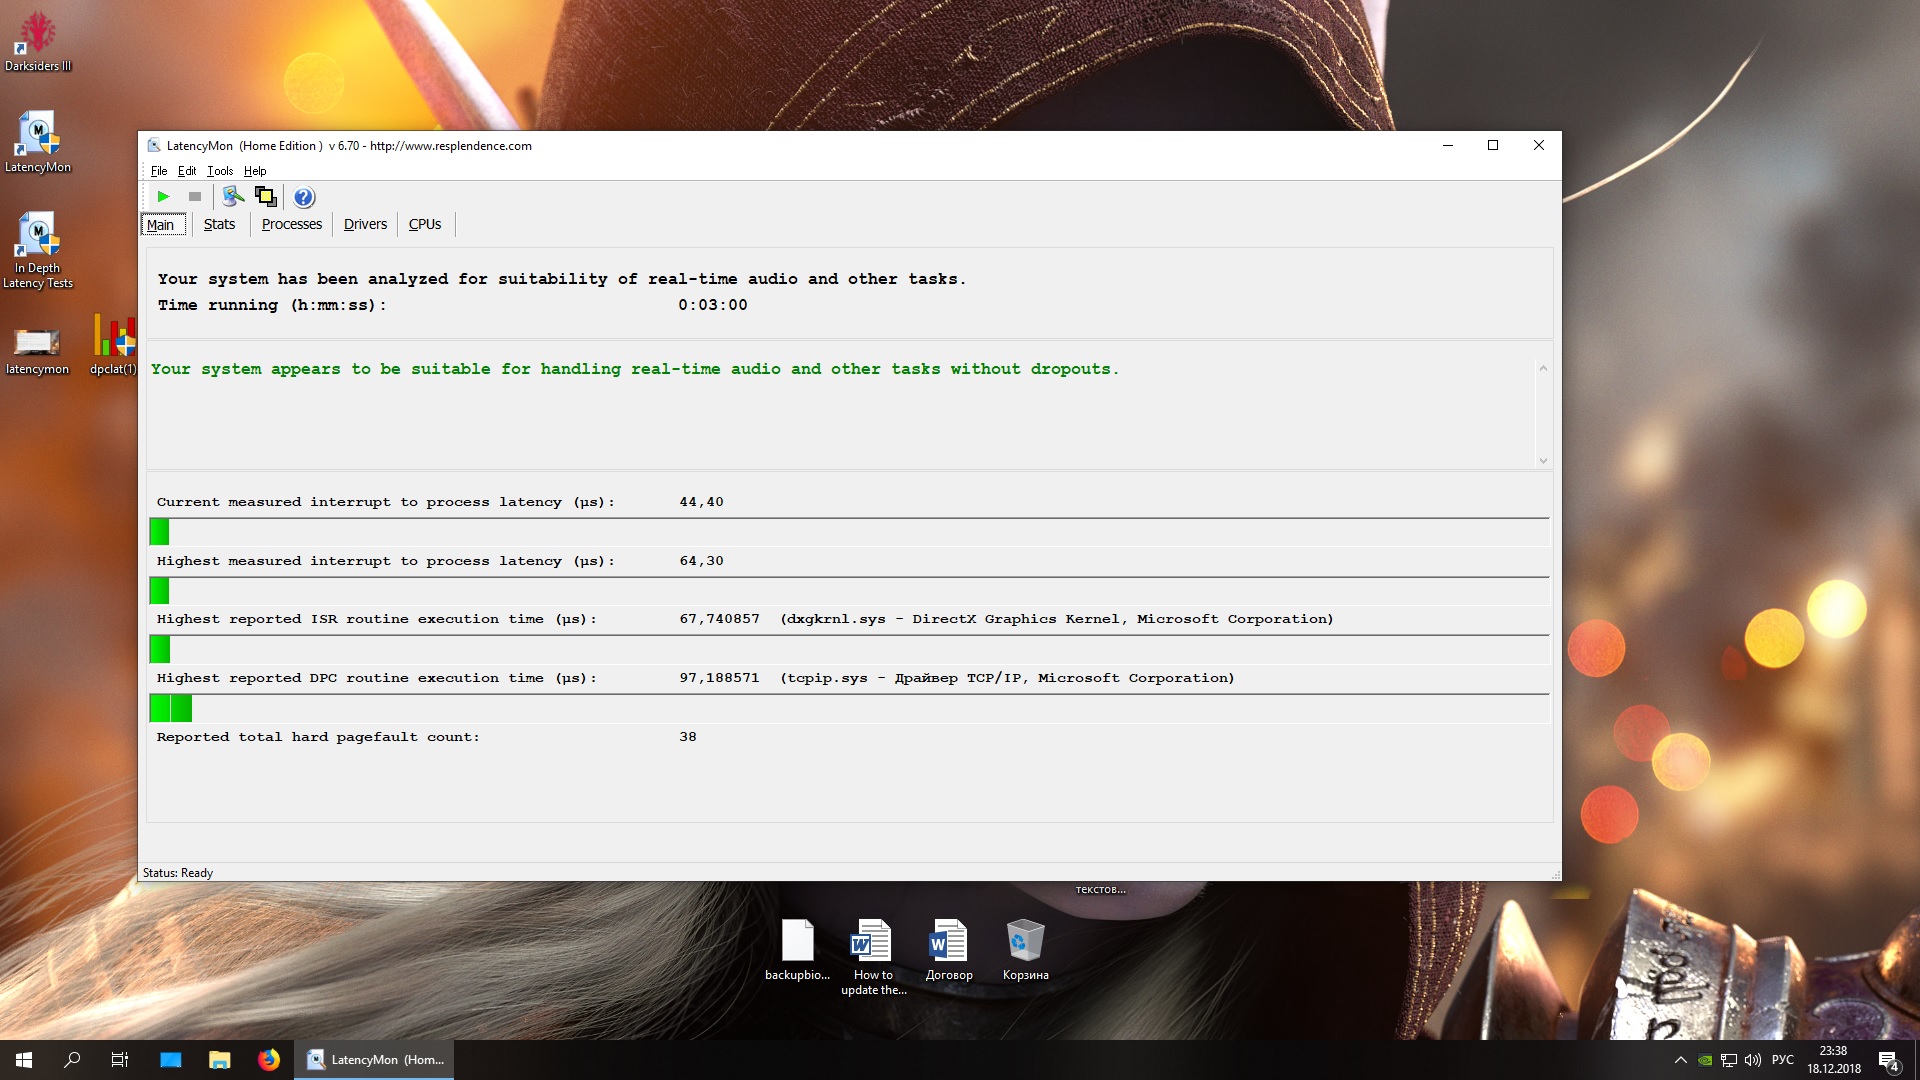Open the Edit menu
This screenshot has width=1920, height=1080.
pyautogui.click(x=186, y=171)
